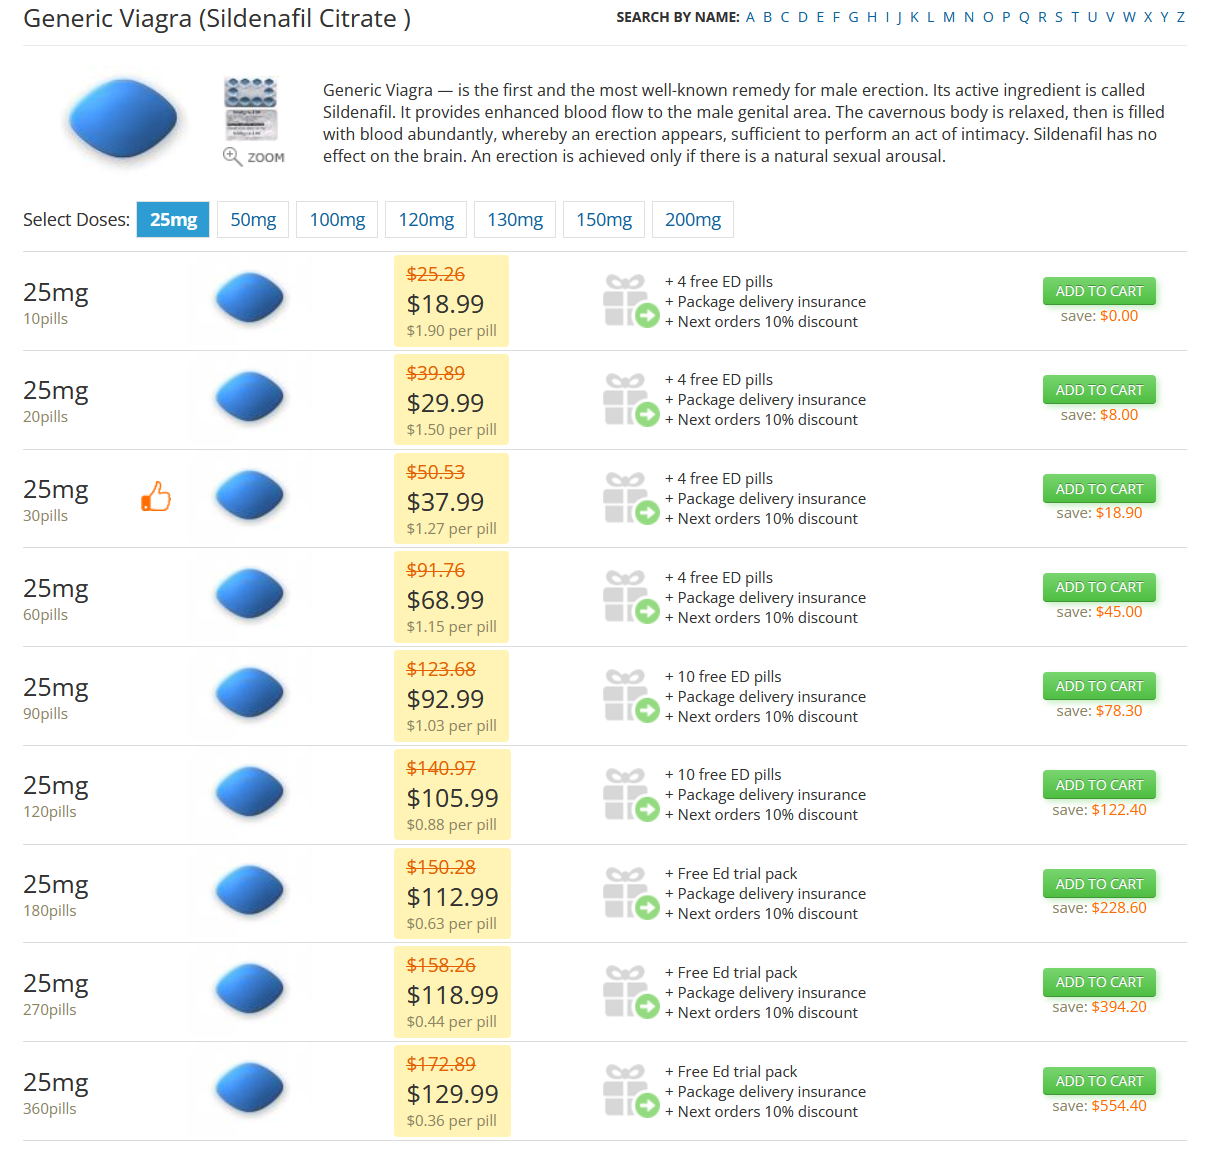This screenshot has height=1149, width=1207.
Task: Add the 270pills package to cart
Action: (x=1099, y=982)
